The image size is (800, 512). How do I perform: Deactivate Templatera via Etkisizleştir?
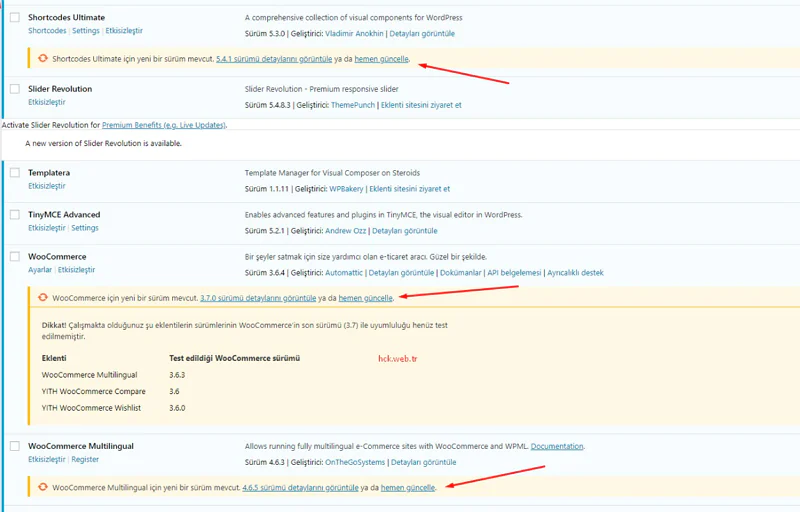(x=47, y=186)
